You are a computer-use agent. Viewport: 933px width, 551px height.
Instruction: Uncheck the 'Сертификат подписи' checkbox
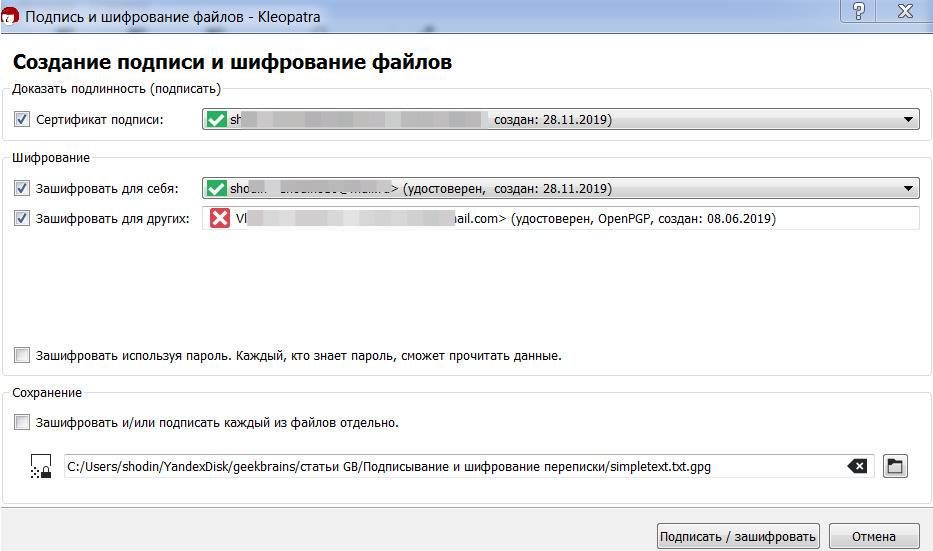pos(21,119)
